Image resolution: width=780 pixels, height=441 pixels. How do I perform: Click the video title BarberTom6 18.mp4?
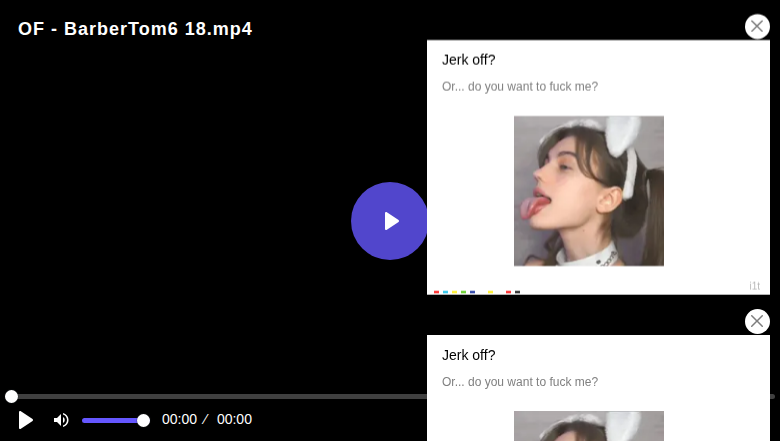click(135, 29)
